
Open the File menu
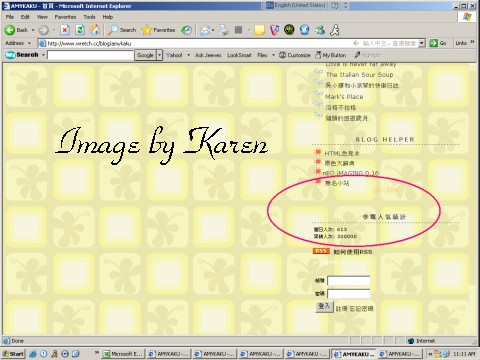click(x=10, y=17)
